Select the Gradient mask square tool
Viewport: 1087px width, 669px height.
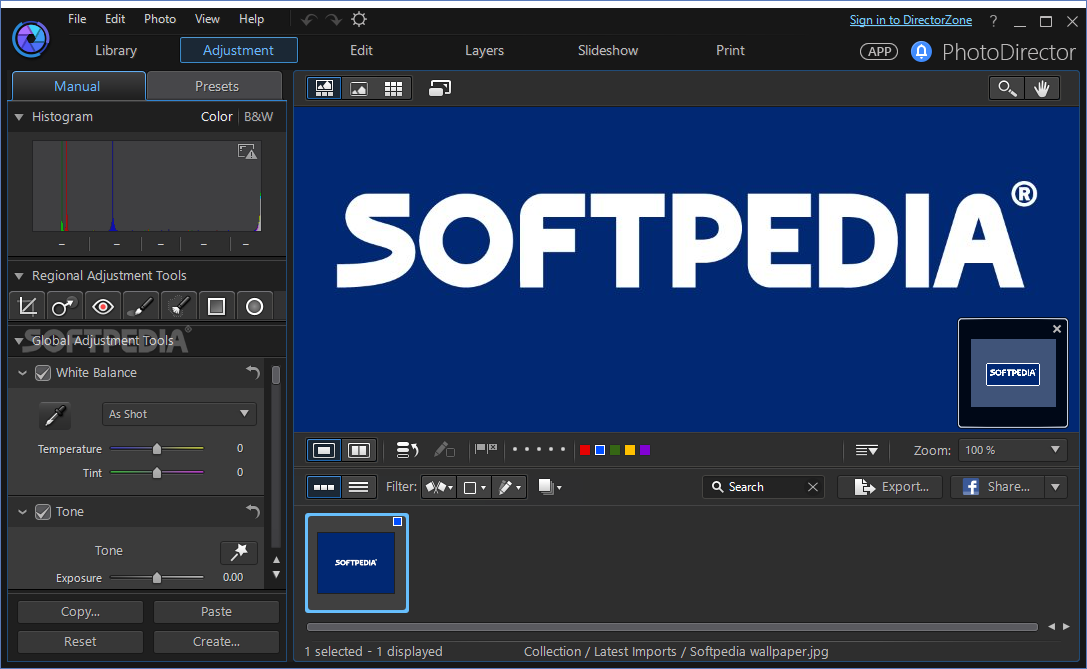pyautogui.click(x=216, y=306)
